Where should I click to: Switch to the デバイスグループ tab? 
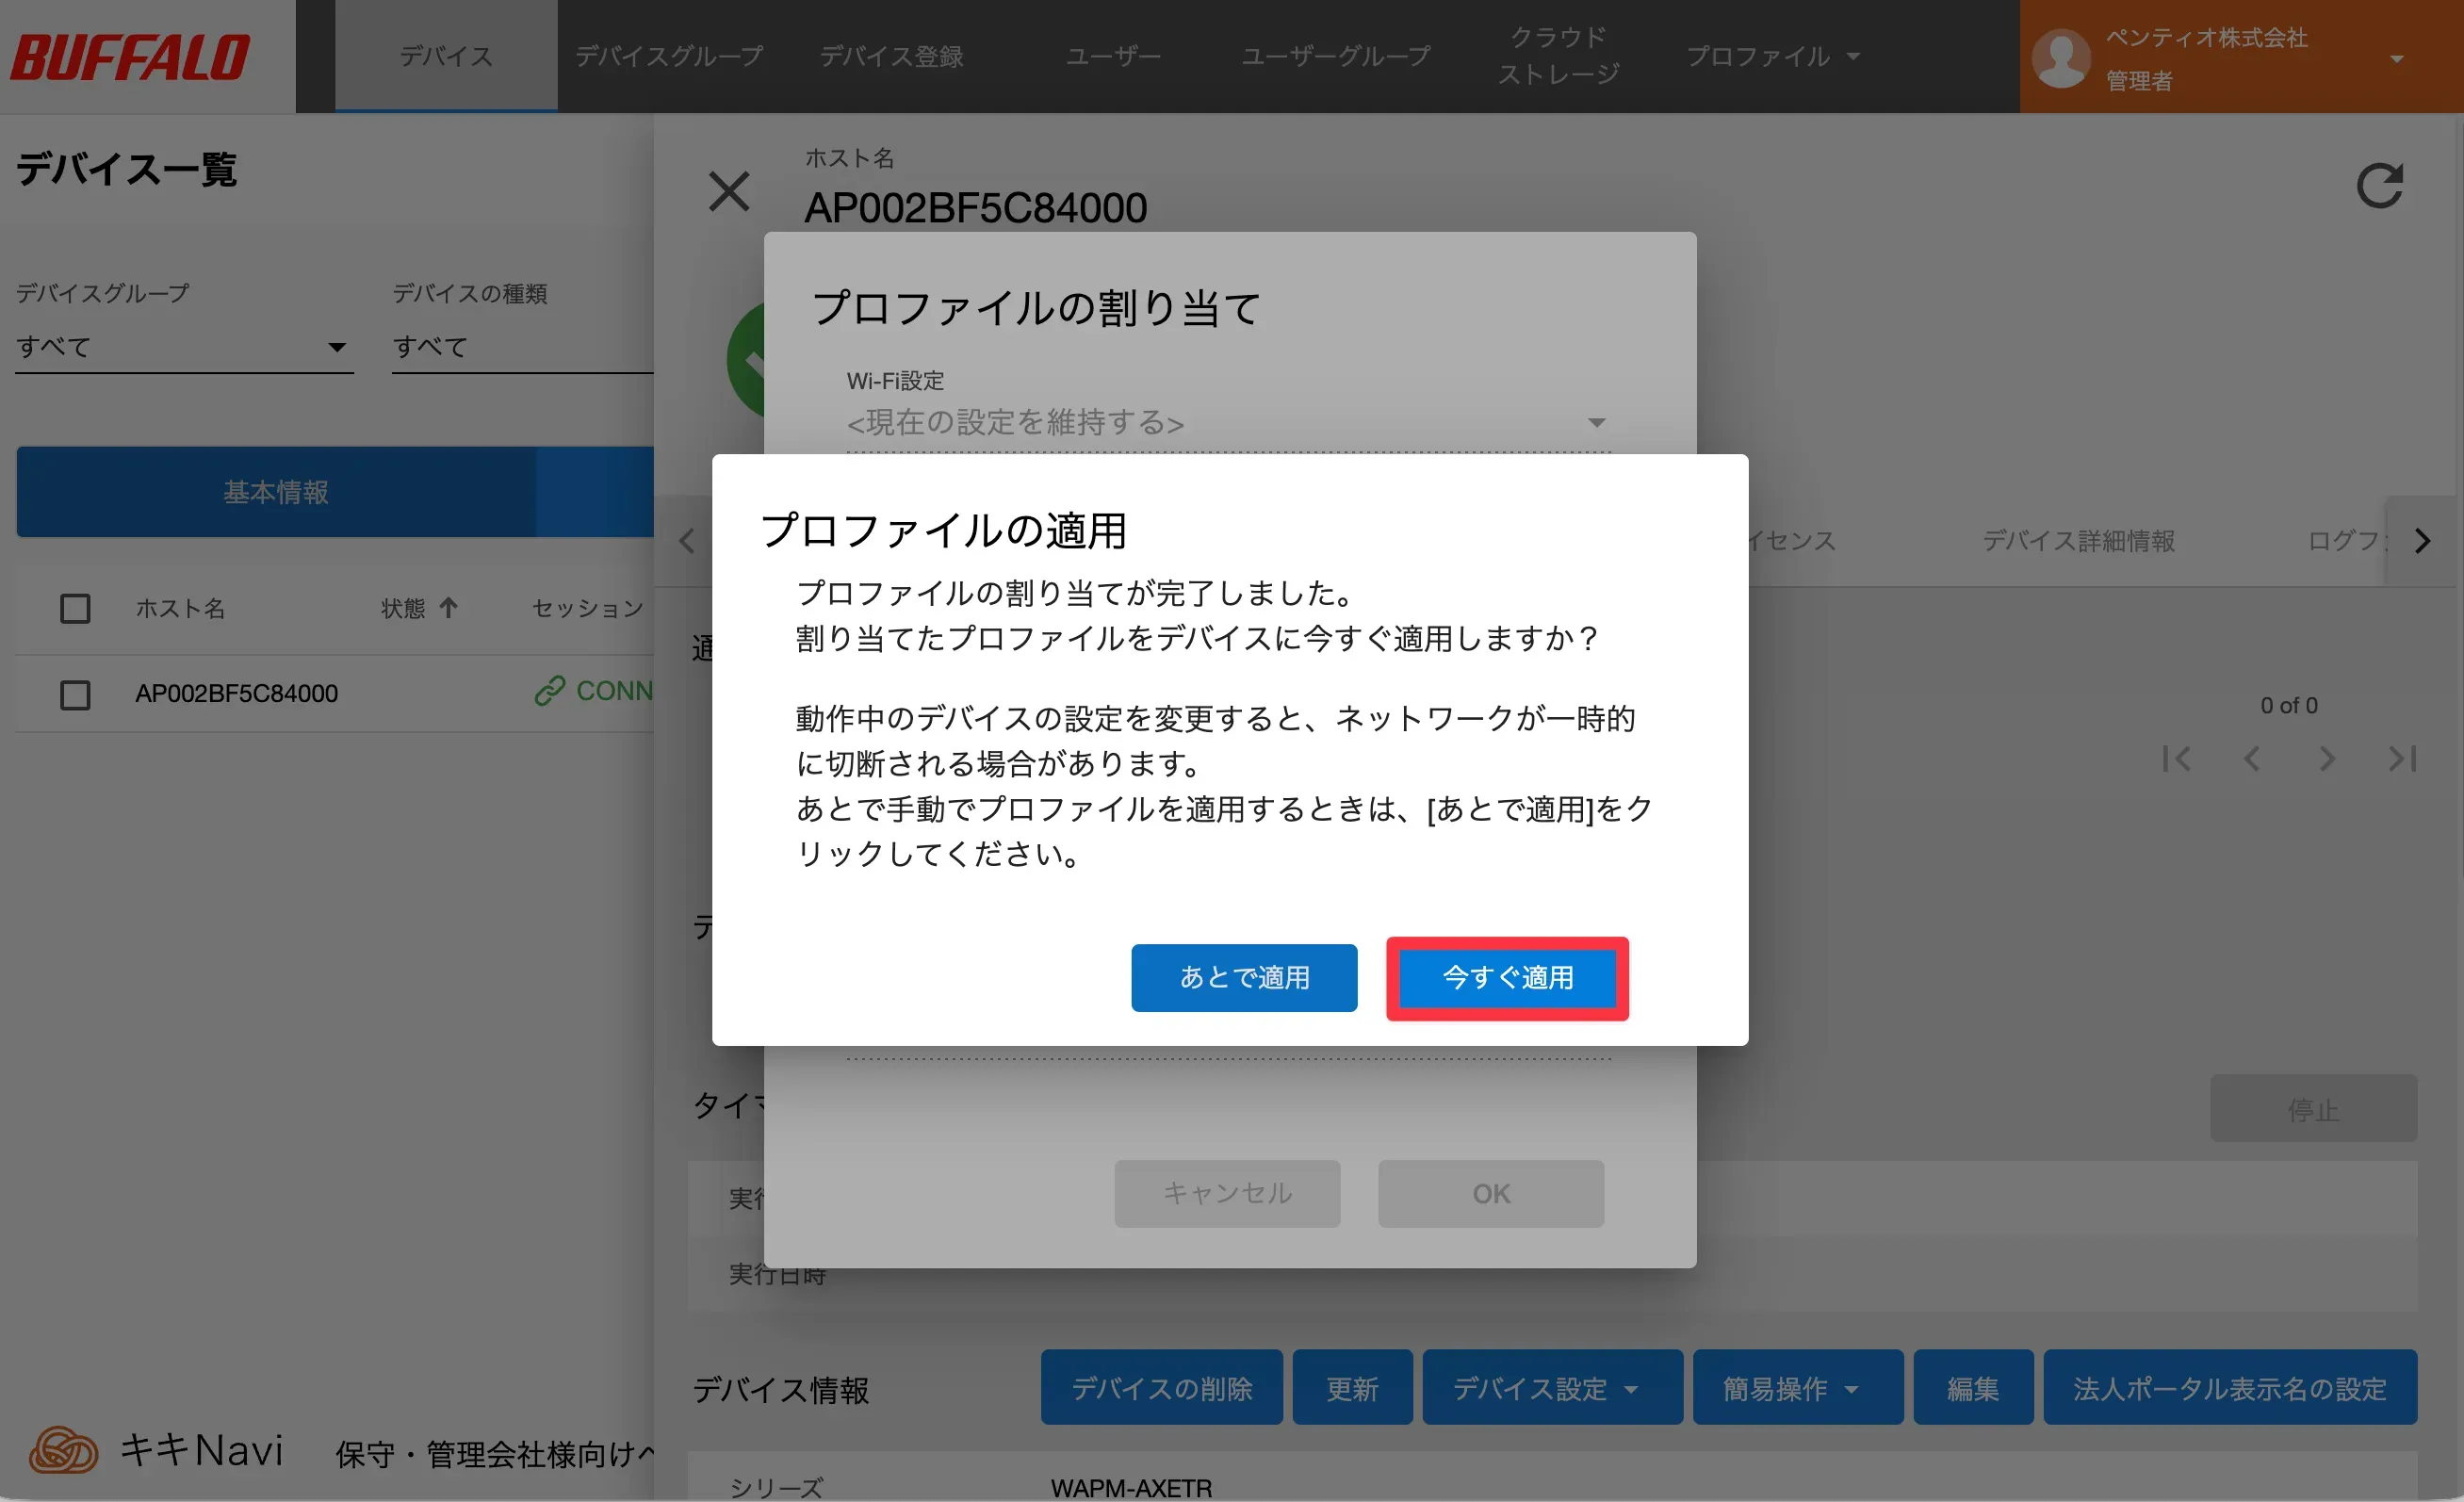(668, 57)
